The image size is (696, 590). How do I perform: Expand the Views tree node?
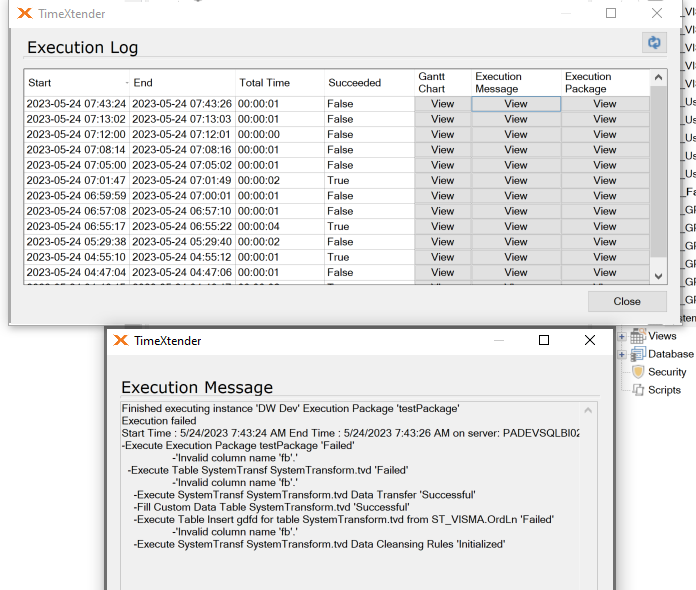point(621,337)
